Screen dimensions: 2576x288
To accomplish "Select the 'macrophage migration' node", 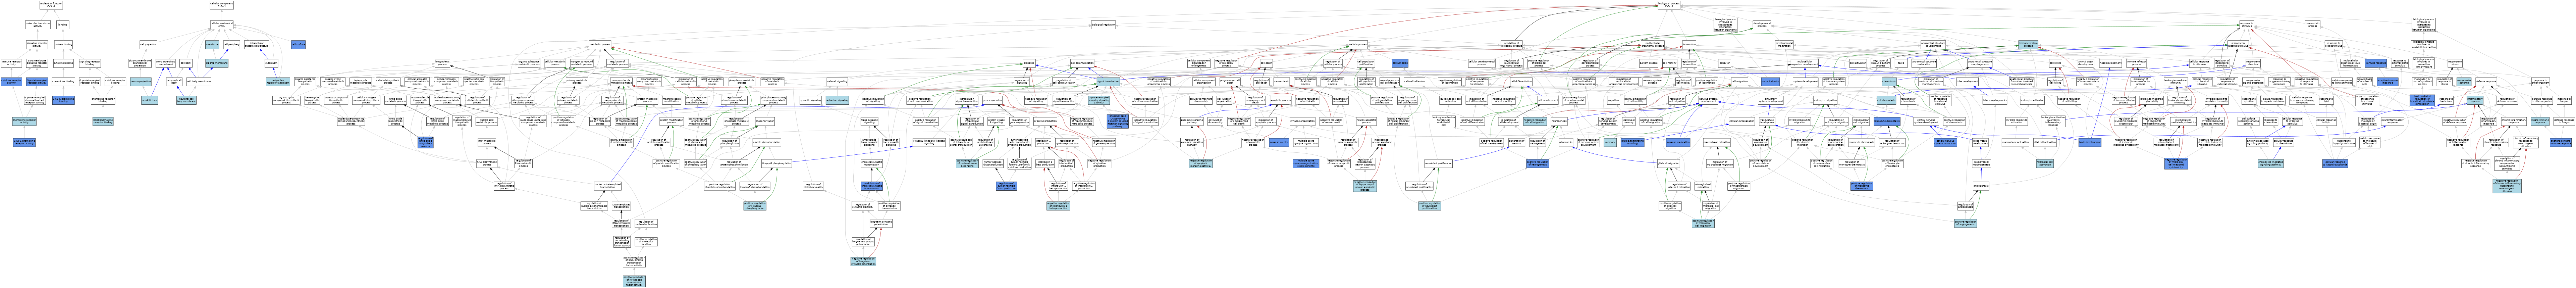I will [1717, 142].
